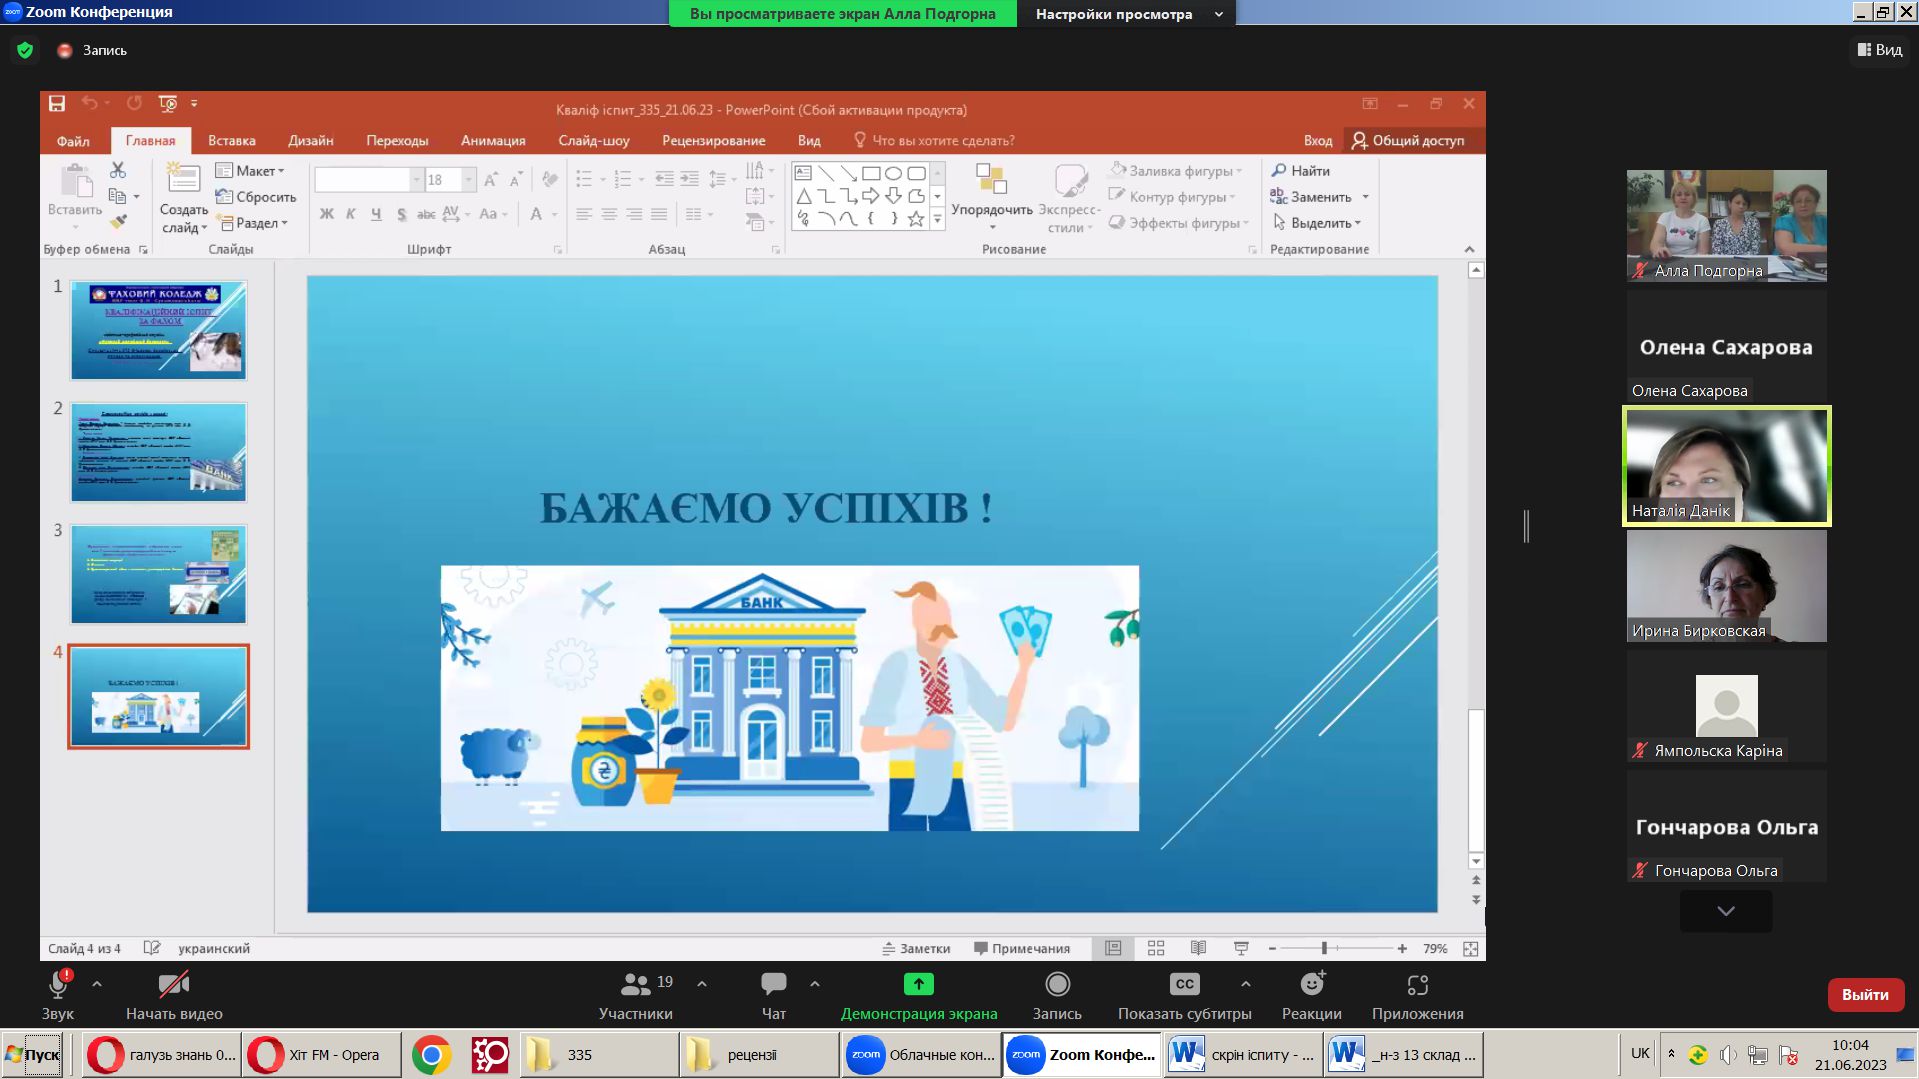Image resolution: width=1919 pixels, height=1079 pixels.
Task: Select Наталія Данік video thumbnail
Action: tap(1726, 466)
